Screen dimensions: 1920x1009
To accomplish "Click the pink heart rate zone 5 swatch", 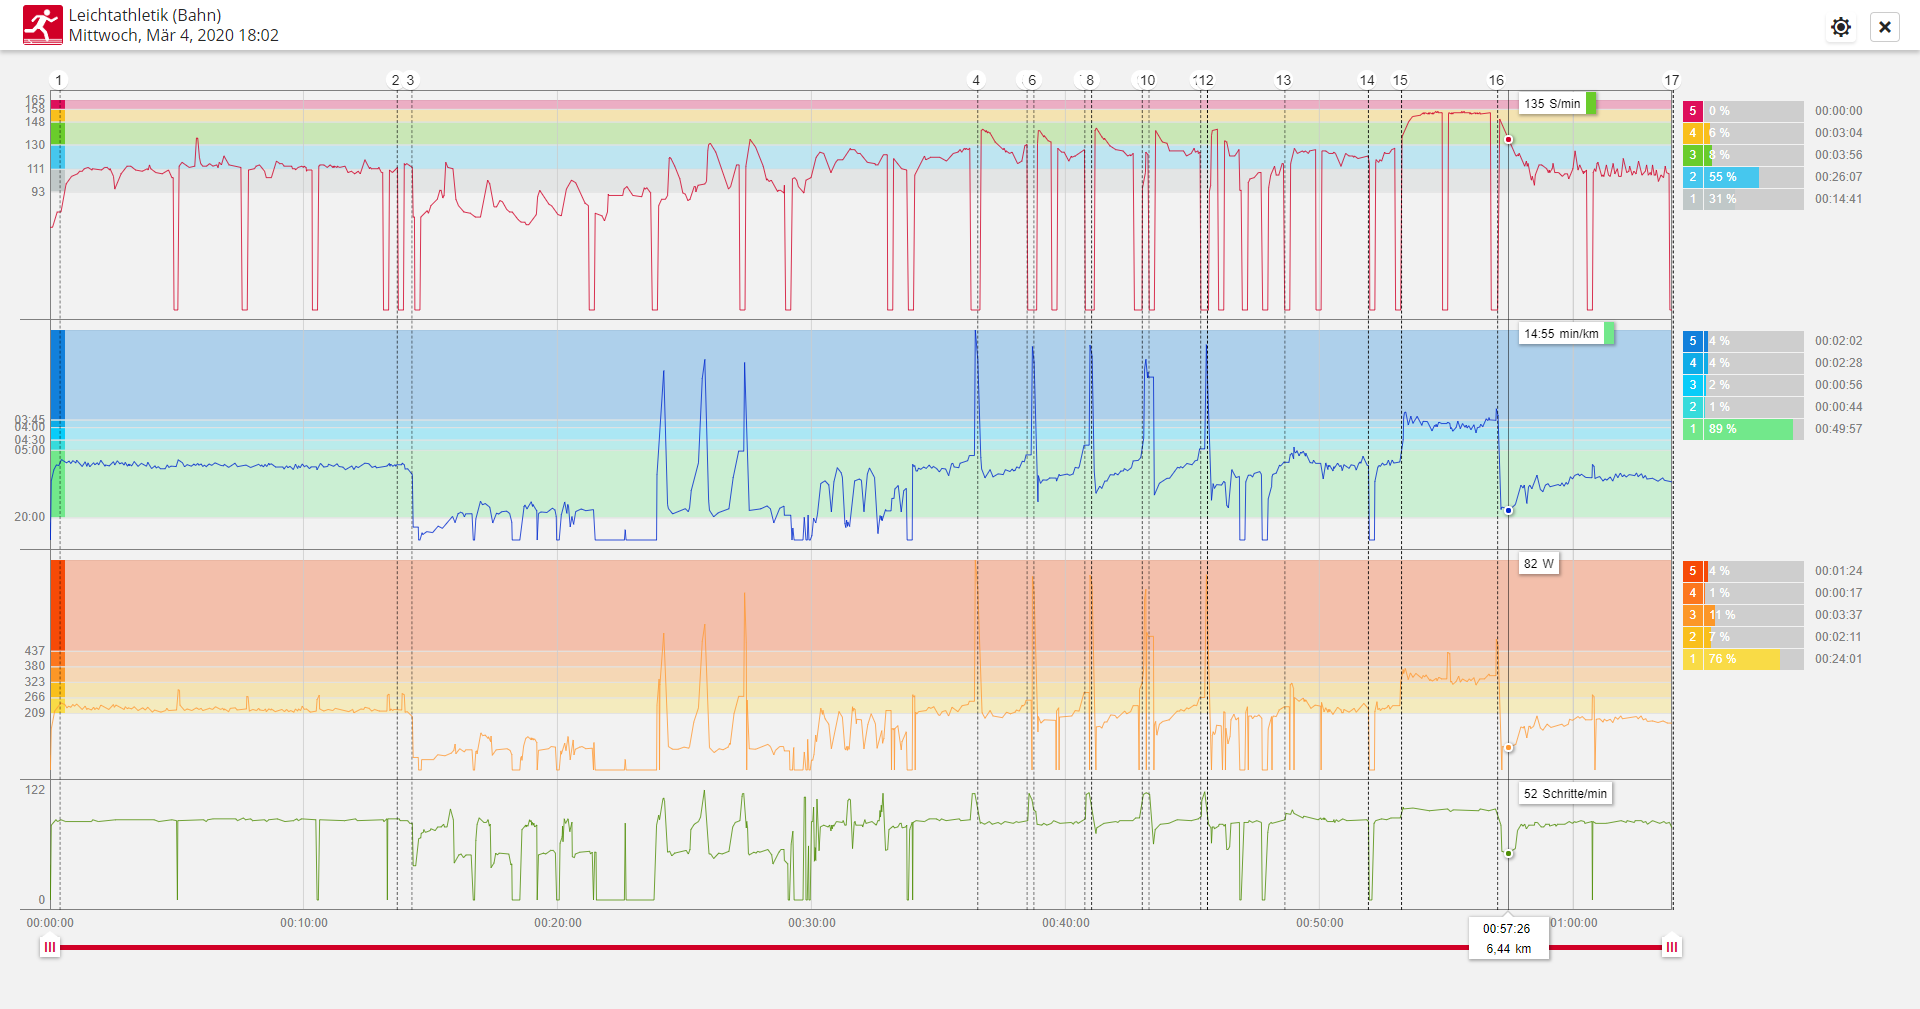I will point(1692,111).
